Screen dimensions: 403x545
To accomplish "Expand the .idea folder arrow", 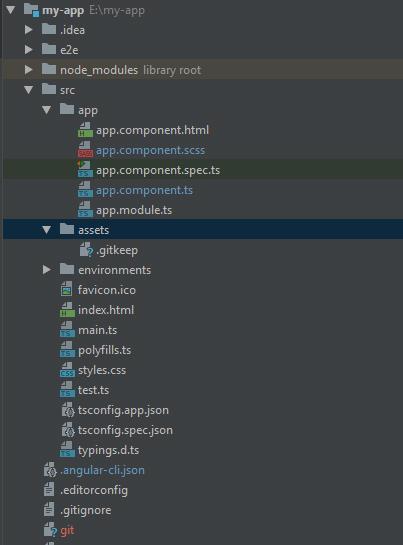I will point(29,30).
